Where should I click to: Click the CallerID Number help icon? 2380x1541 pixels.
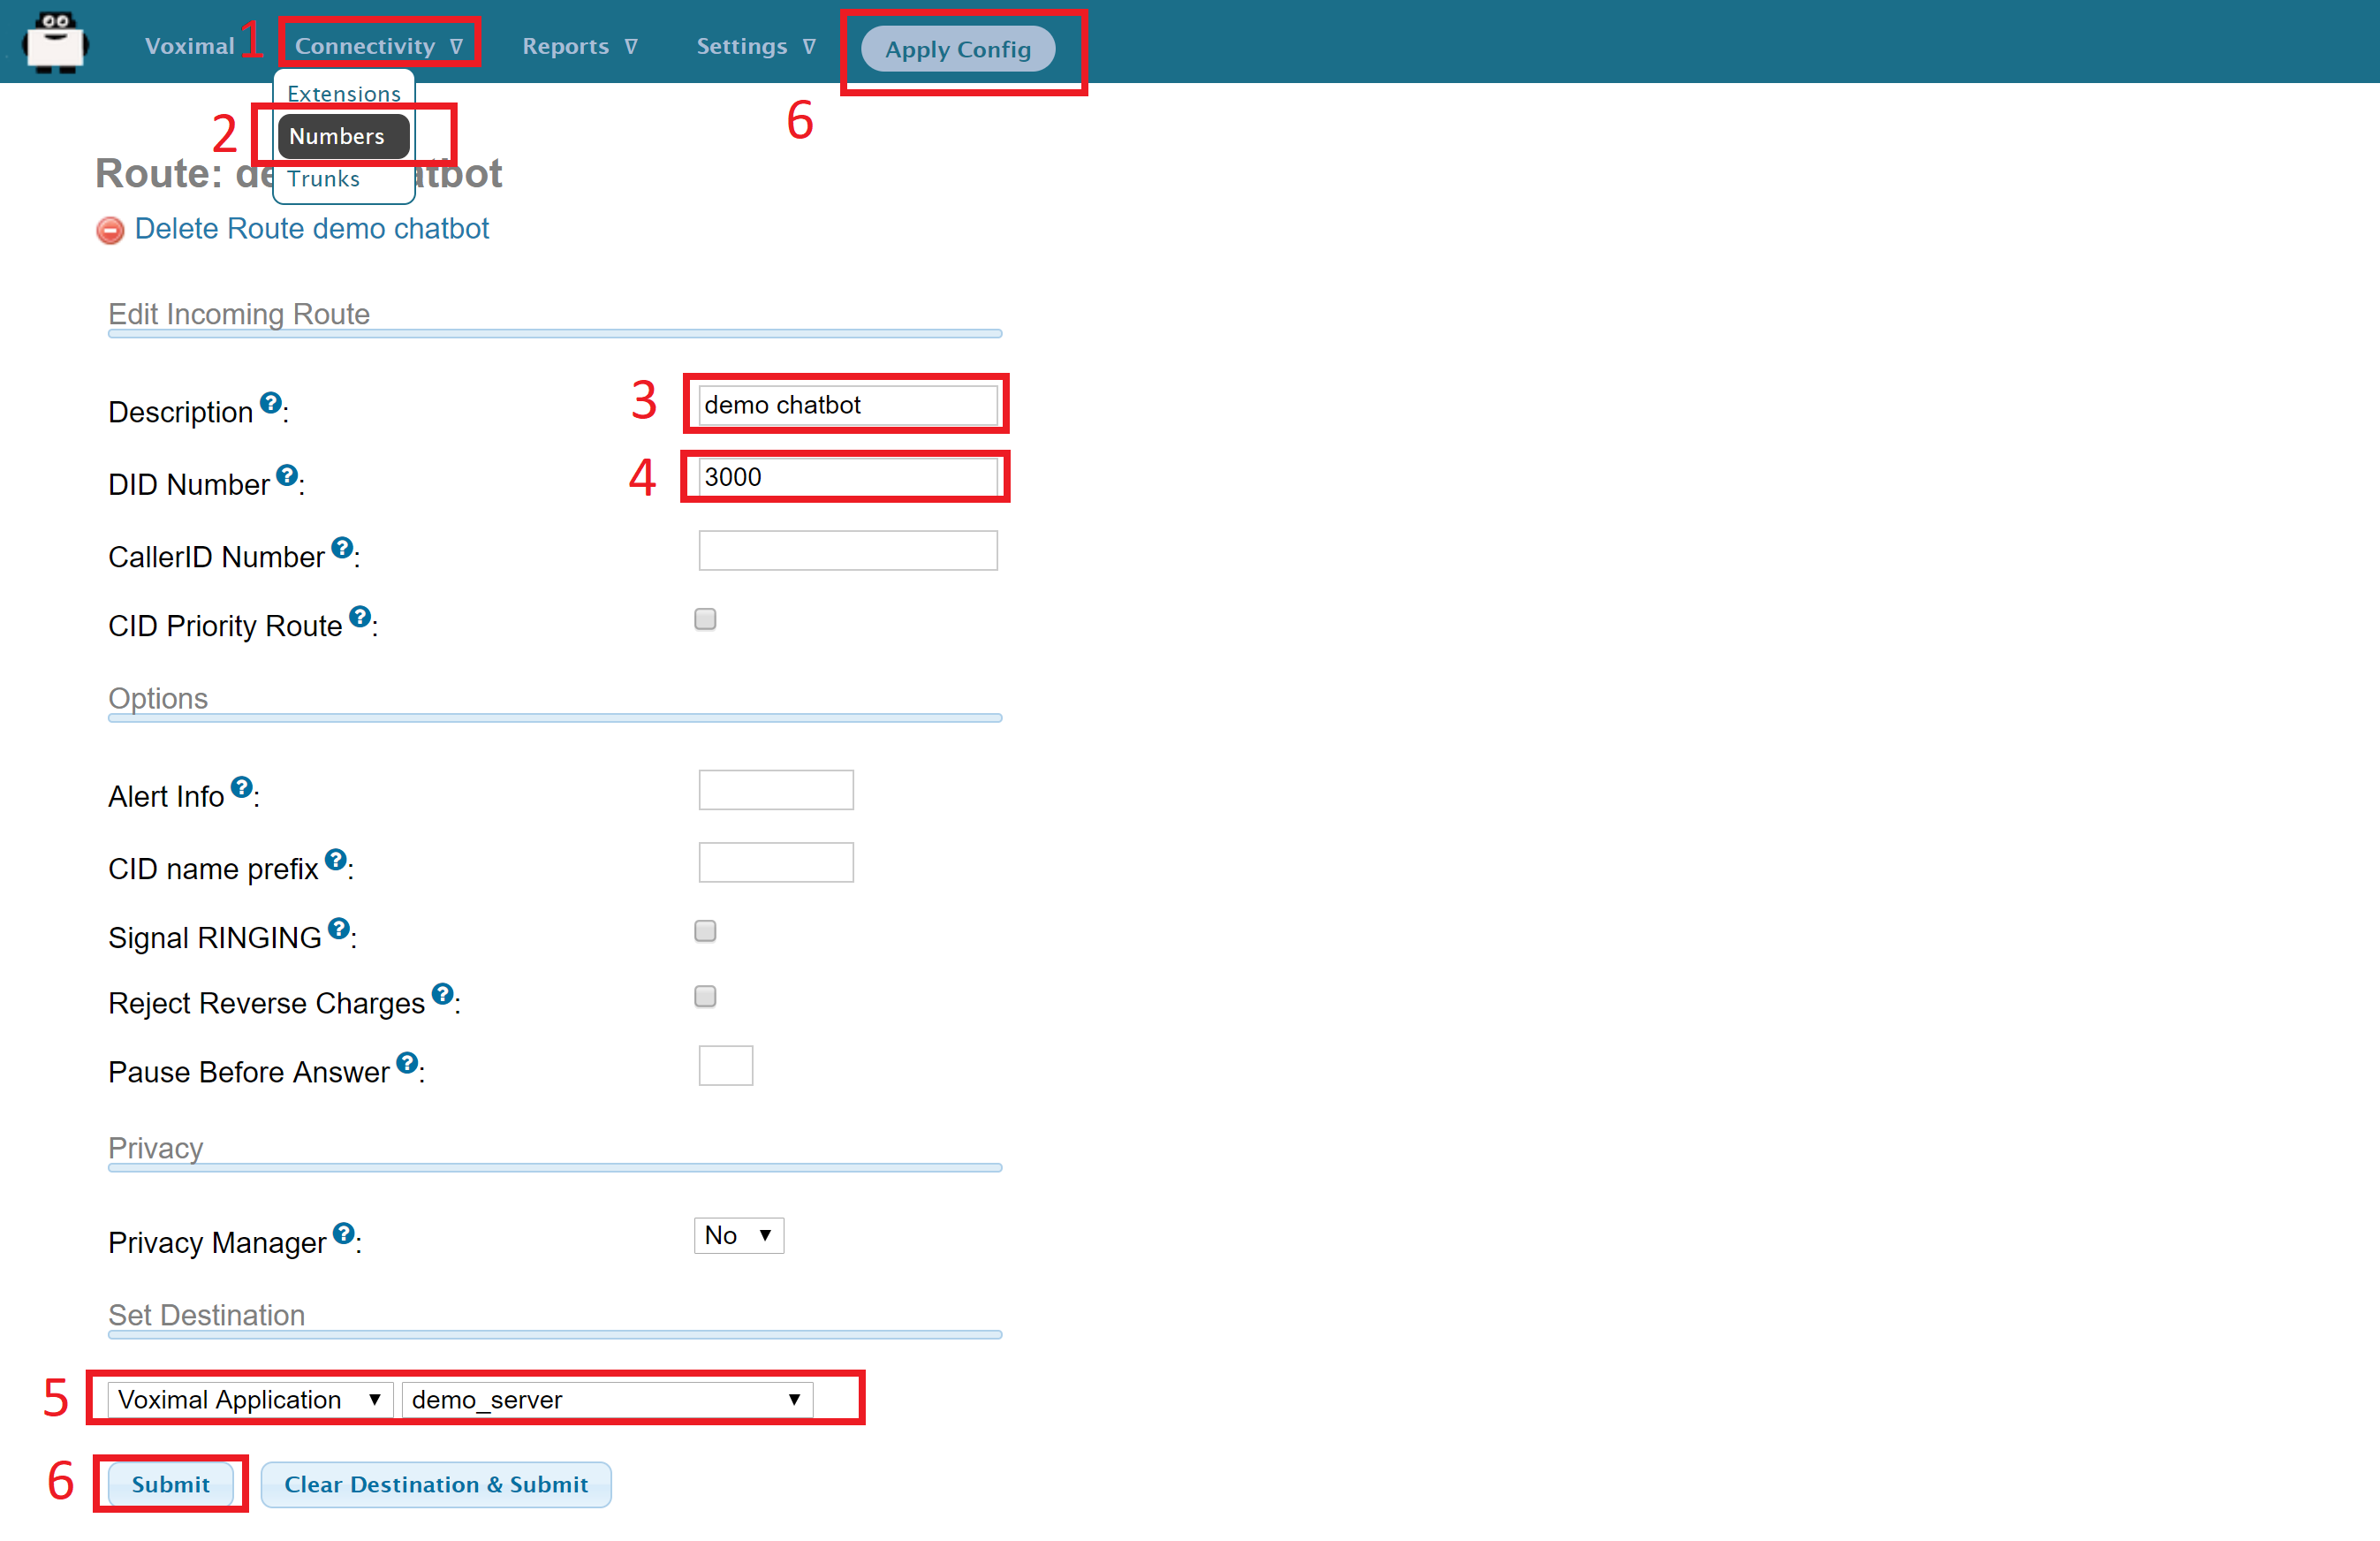tap(342, 547)
